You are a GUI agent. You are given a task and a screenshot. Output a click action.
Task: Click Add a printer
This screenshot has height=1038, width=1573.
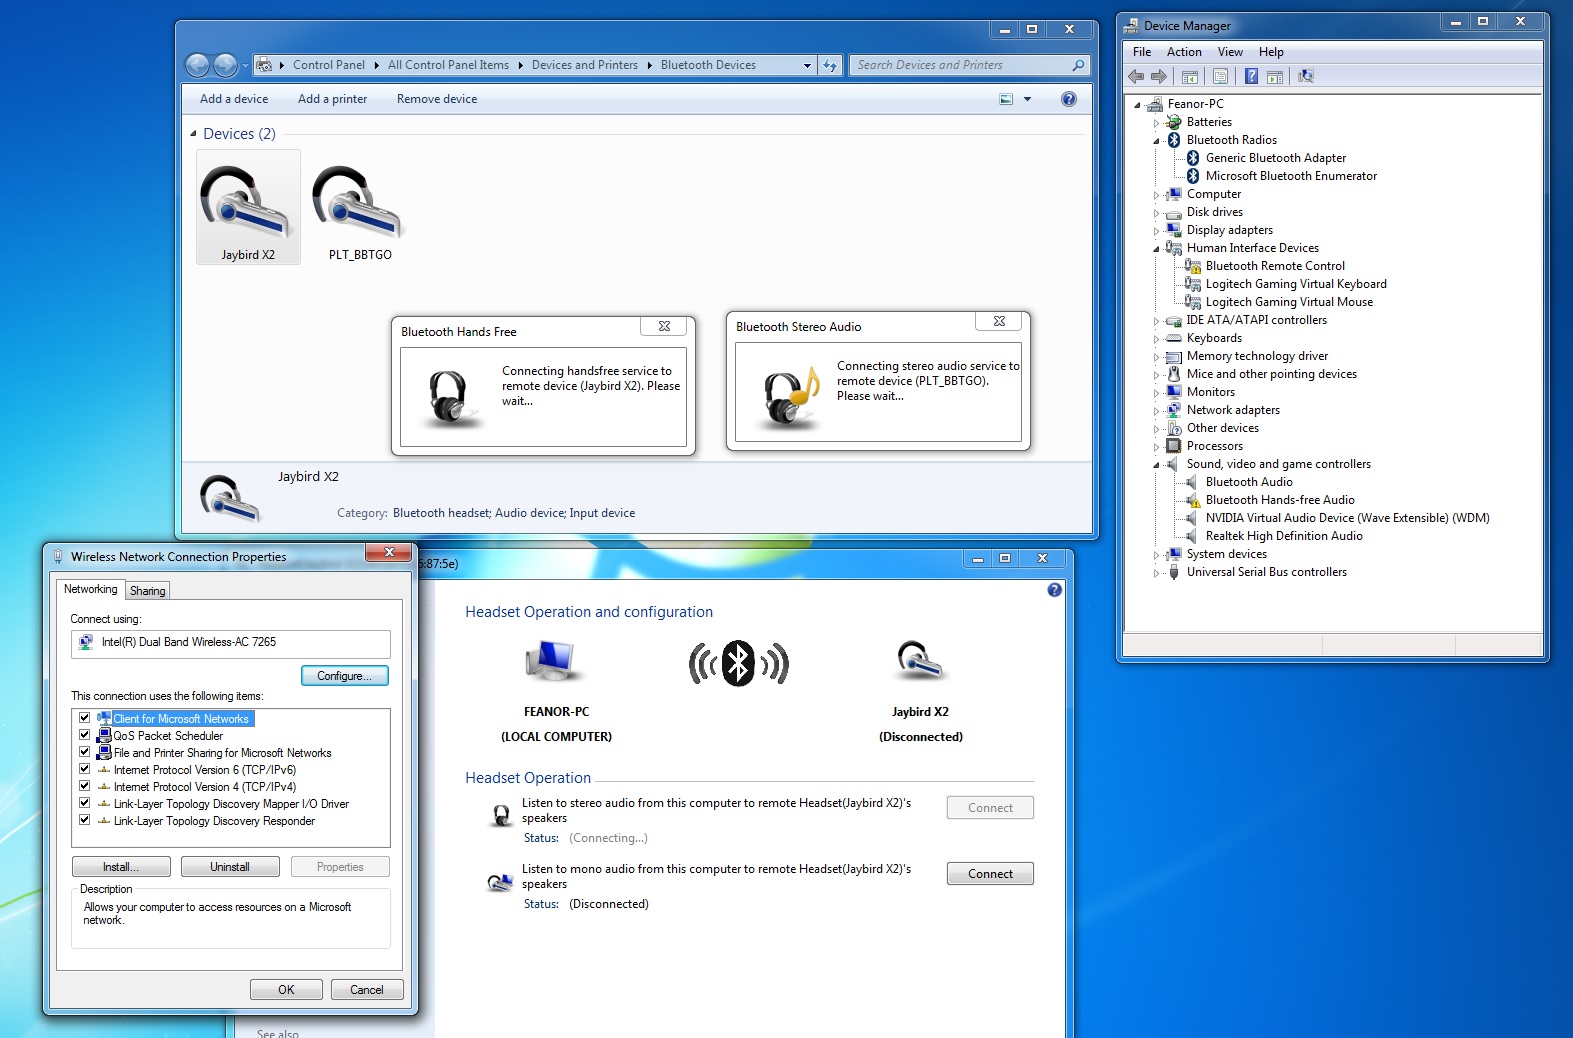click(x=332, y=99)
